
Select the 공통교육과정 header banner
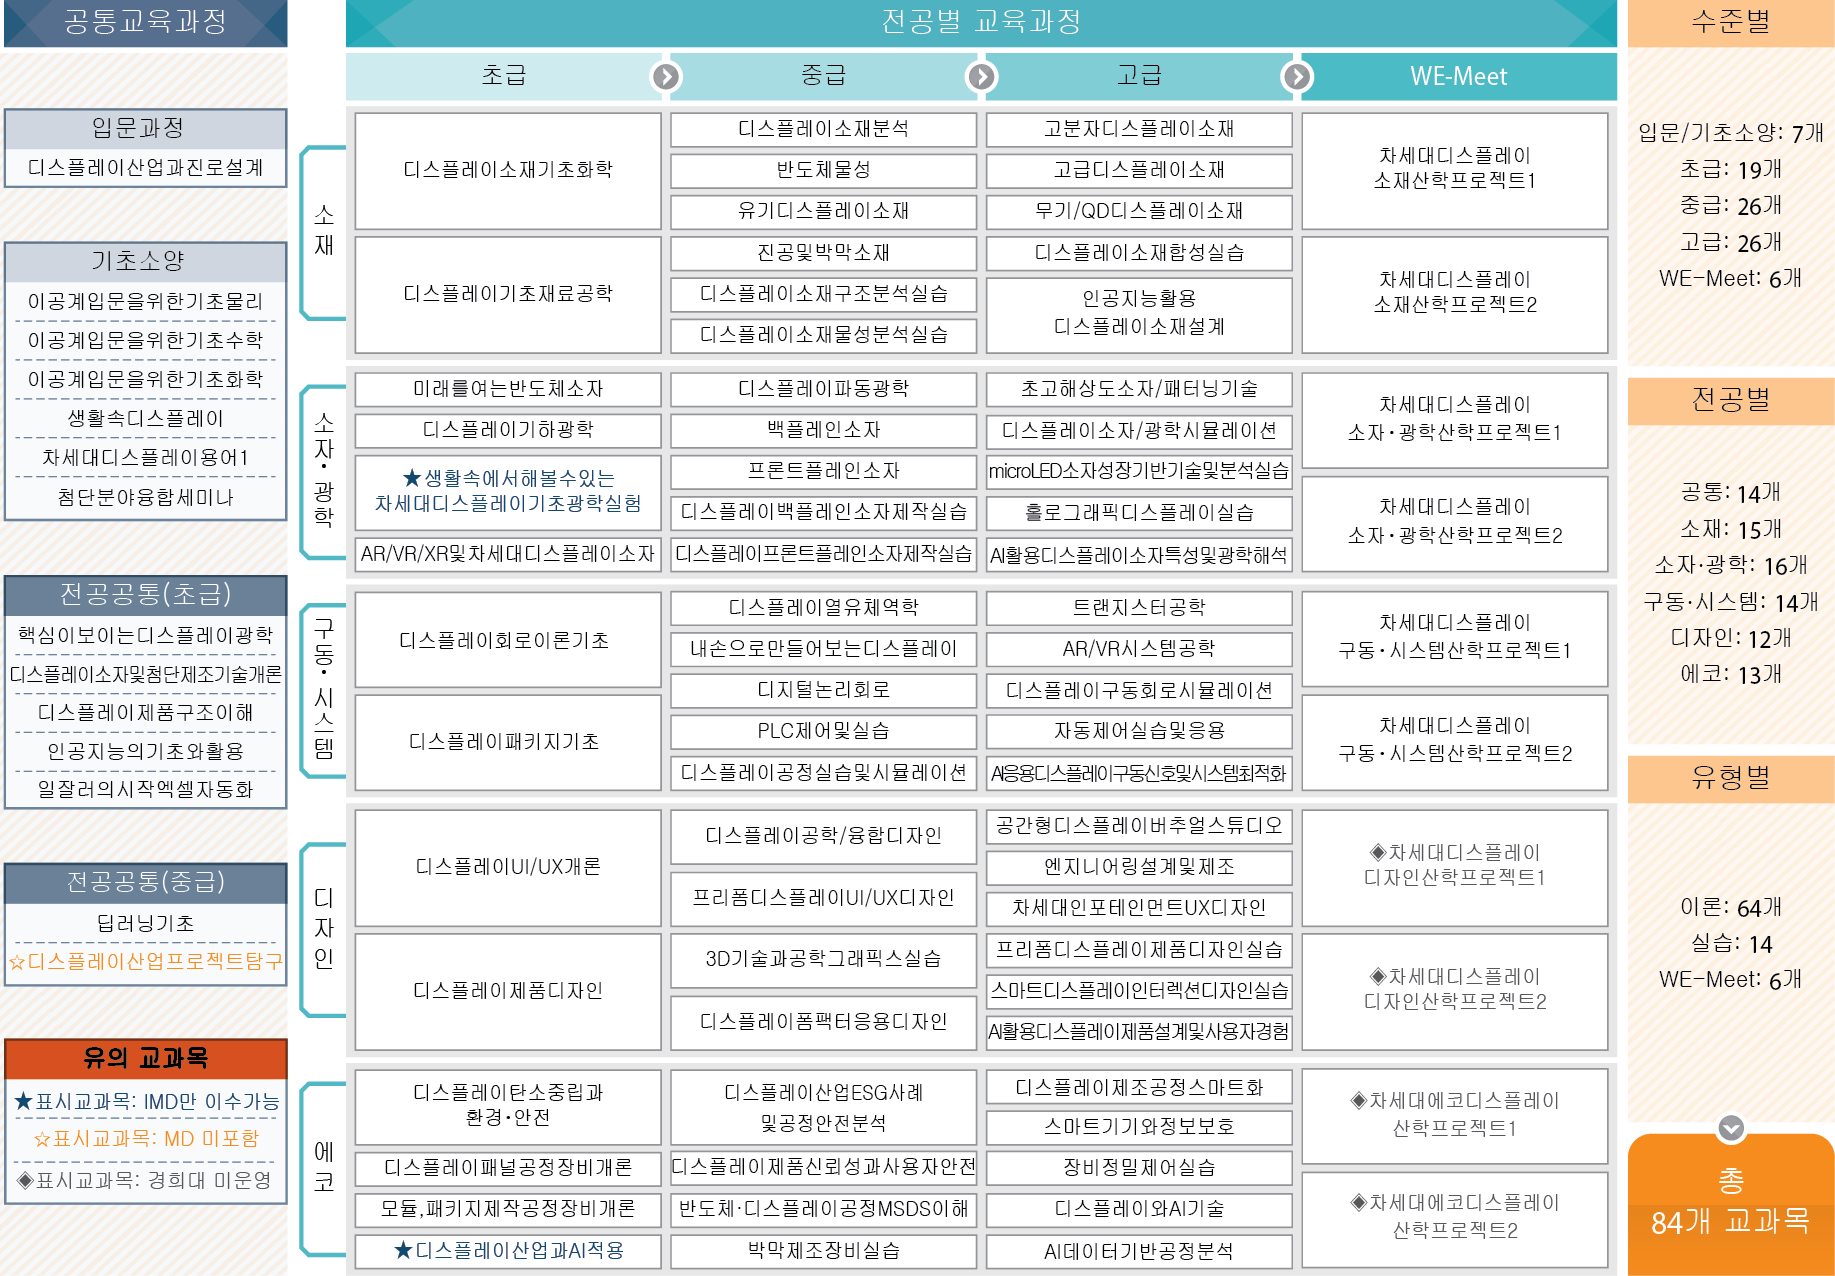[146, 23]
